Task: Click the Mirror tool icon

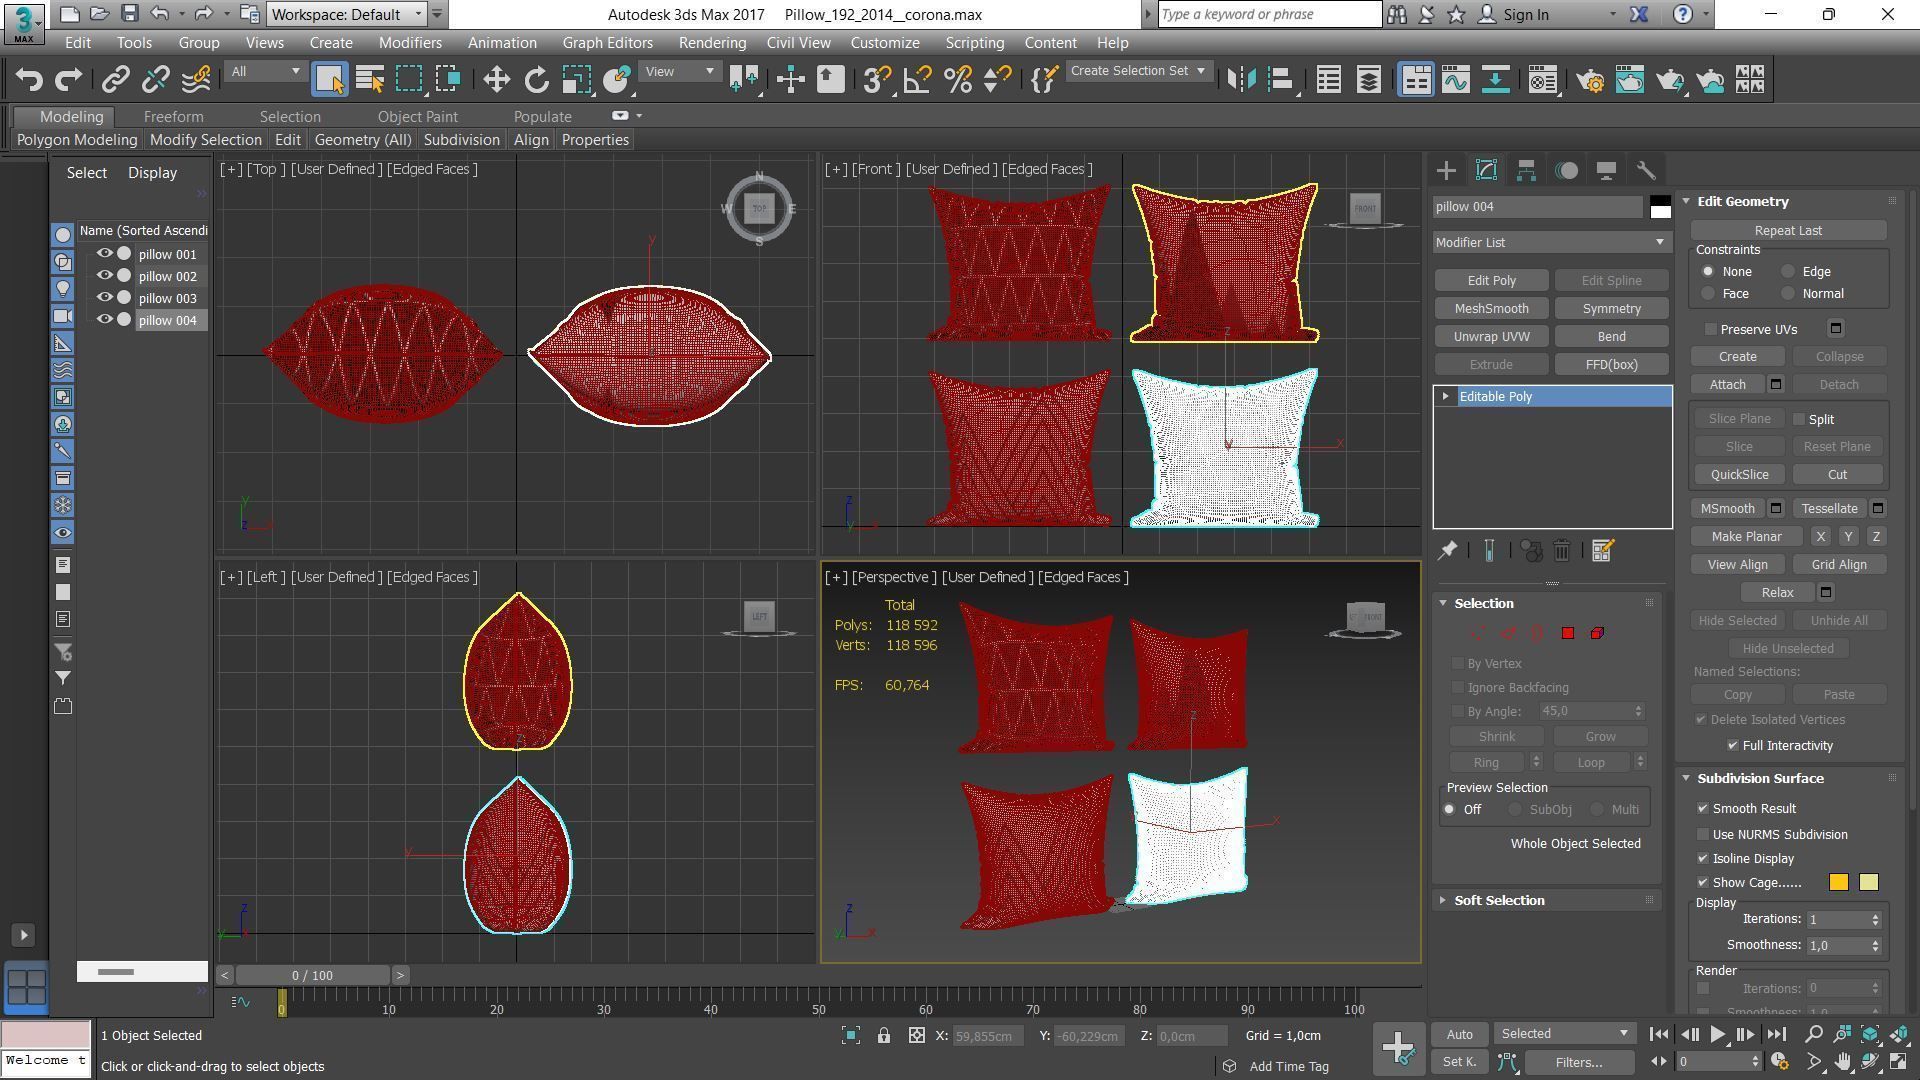Action: 1241,80
